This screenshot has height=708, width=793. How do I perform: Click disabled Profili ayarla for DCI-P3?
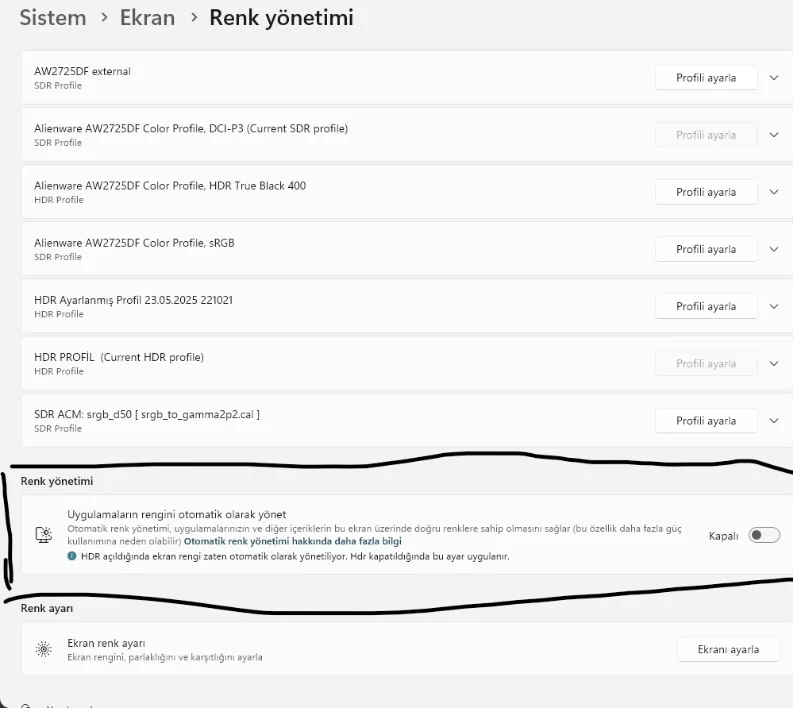pos(706,135)
